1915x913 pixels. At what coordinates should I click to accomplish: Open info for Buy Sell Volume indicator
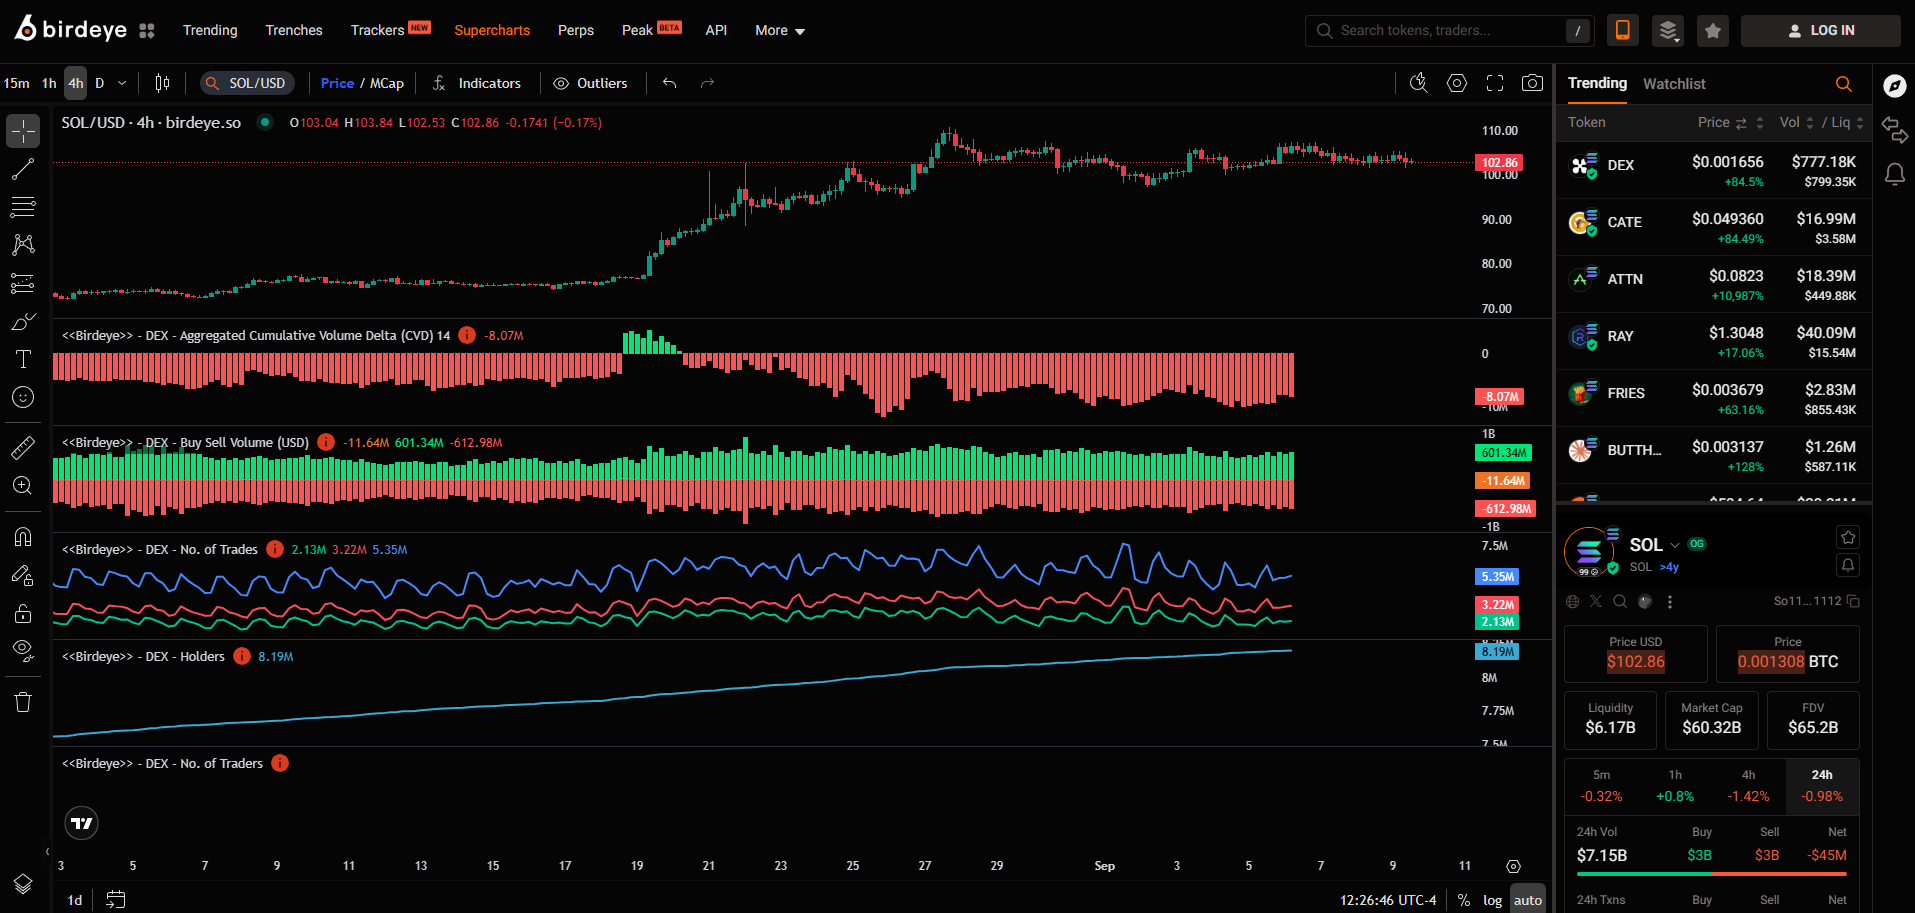pos(326,442)
